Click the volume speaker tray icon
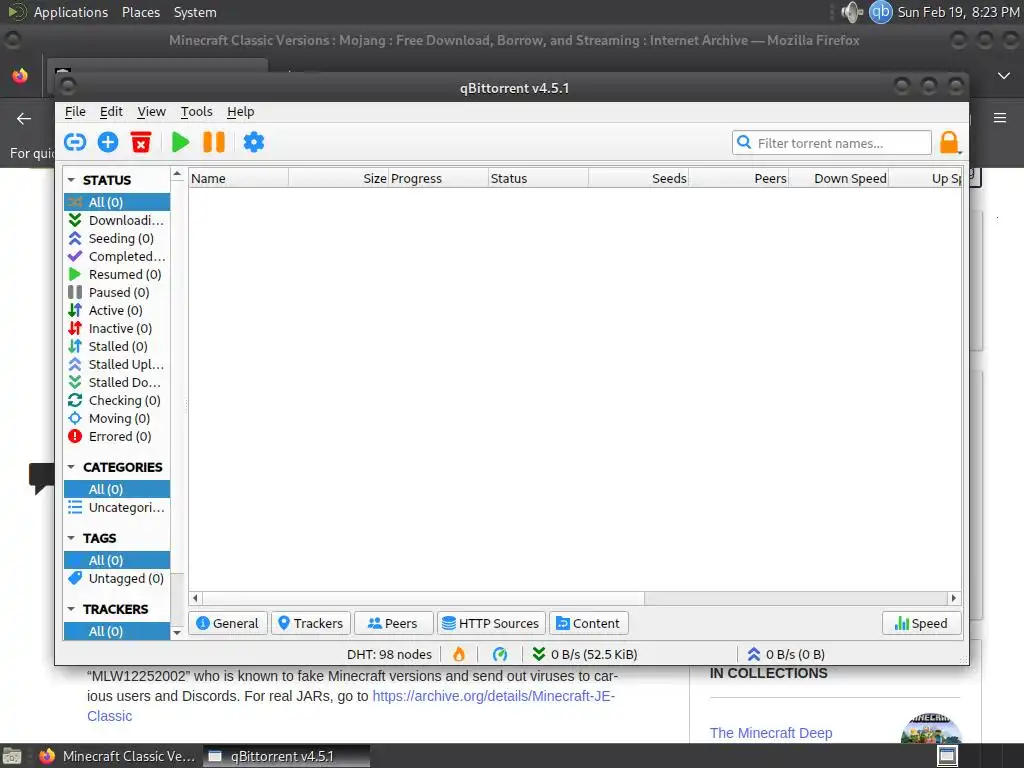Image resolution: width=1024 pixels, height=768 pixels. coord(852,12)
